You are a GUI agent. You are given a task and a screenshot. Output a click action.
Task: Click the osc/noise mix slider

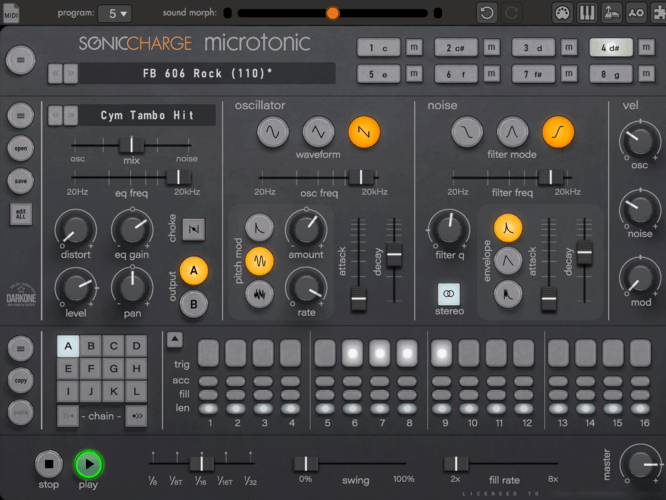coord(131,144)
